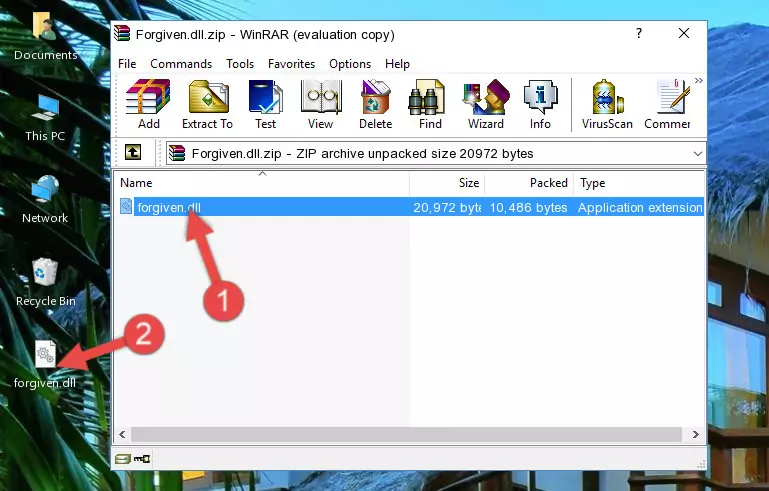Screen dimensions: 769x491
Task: Sort by the Type column header
Action: 639,183
